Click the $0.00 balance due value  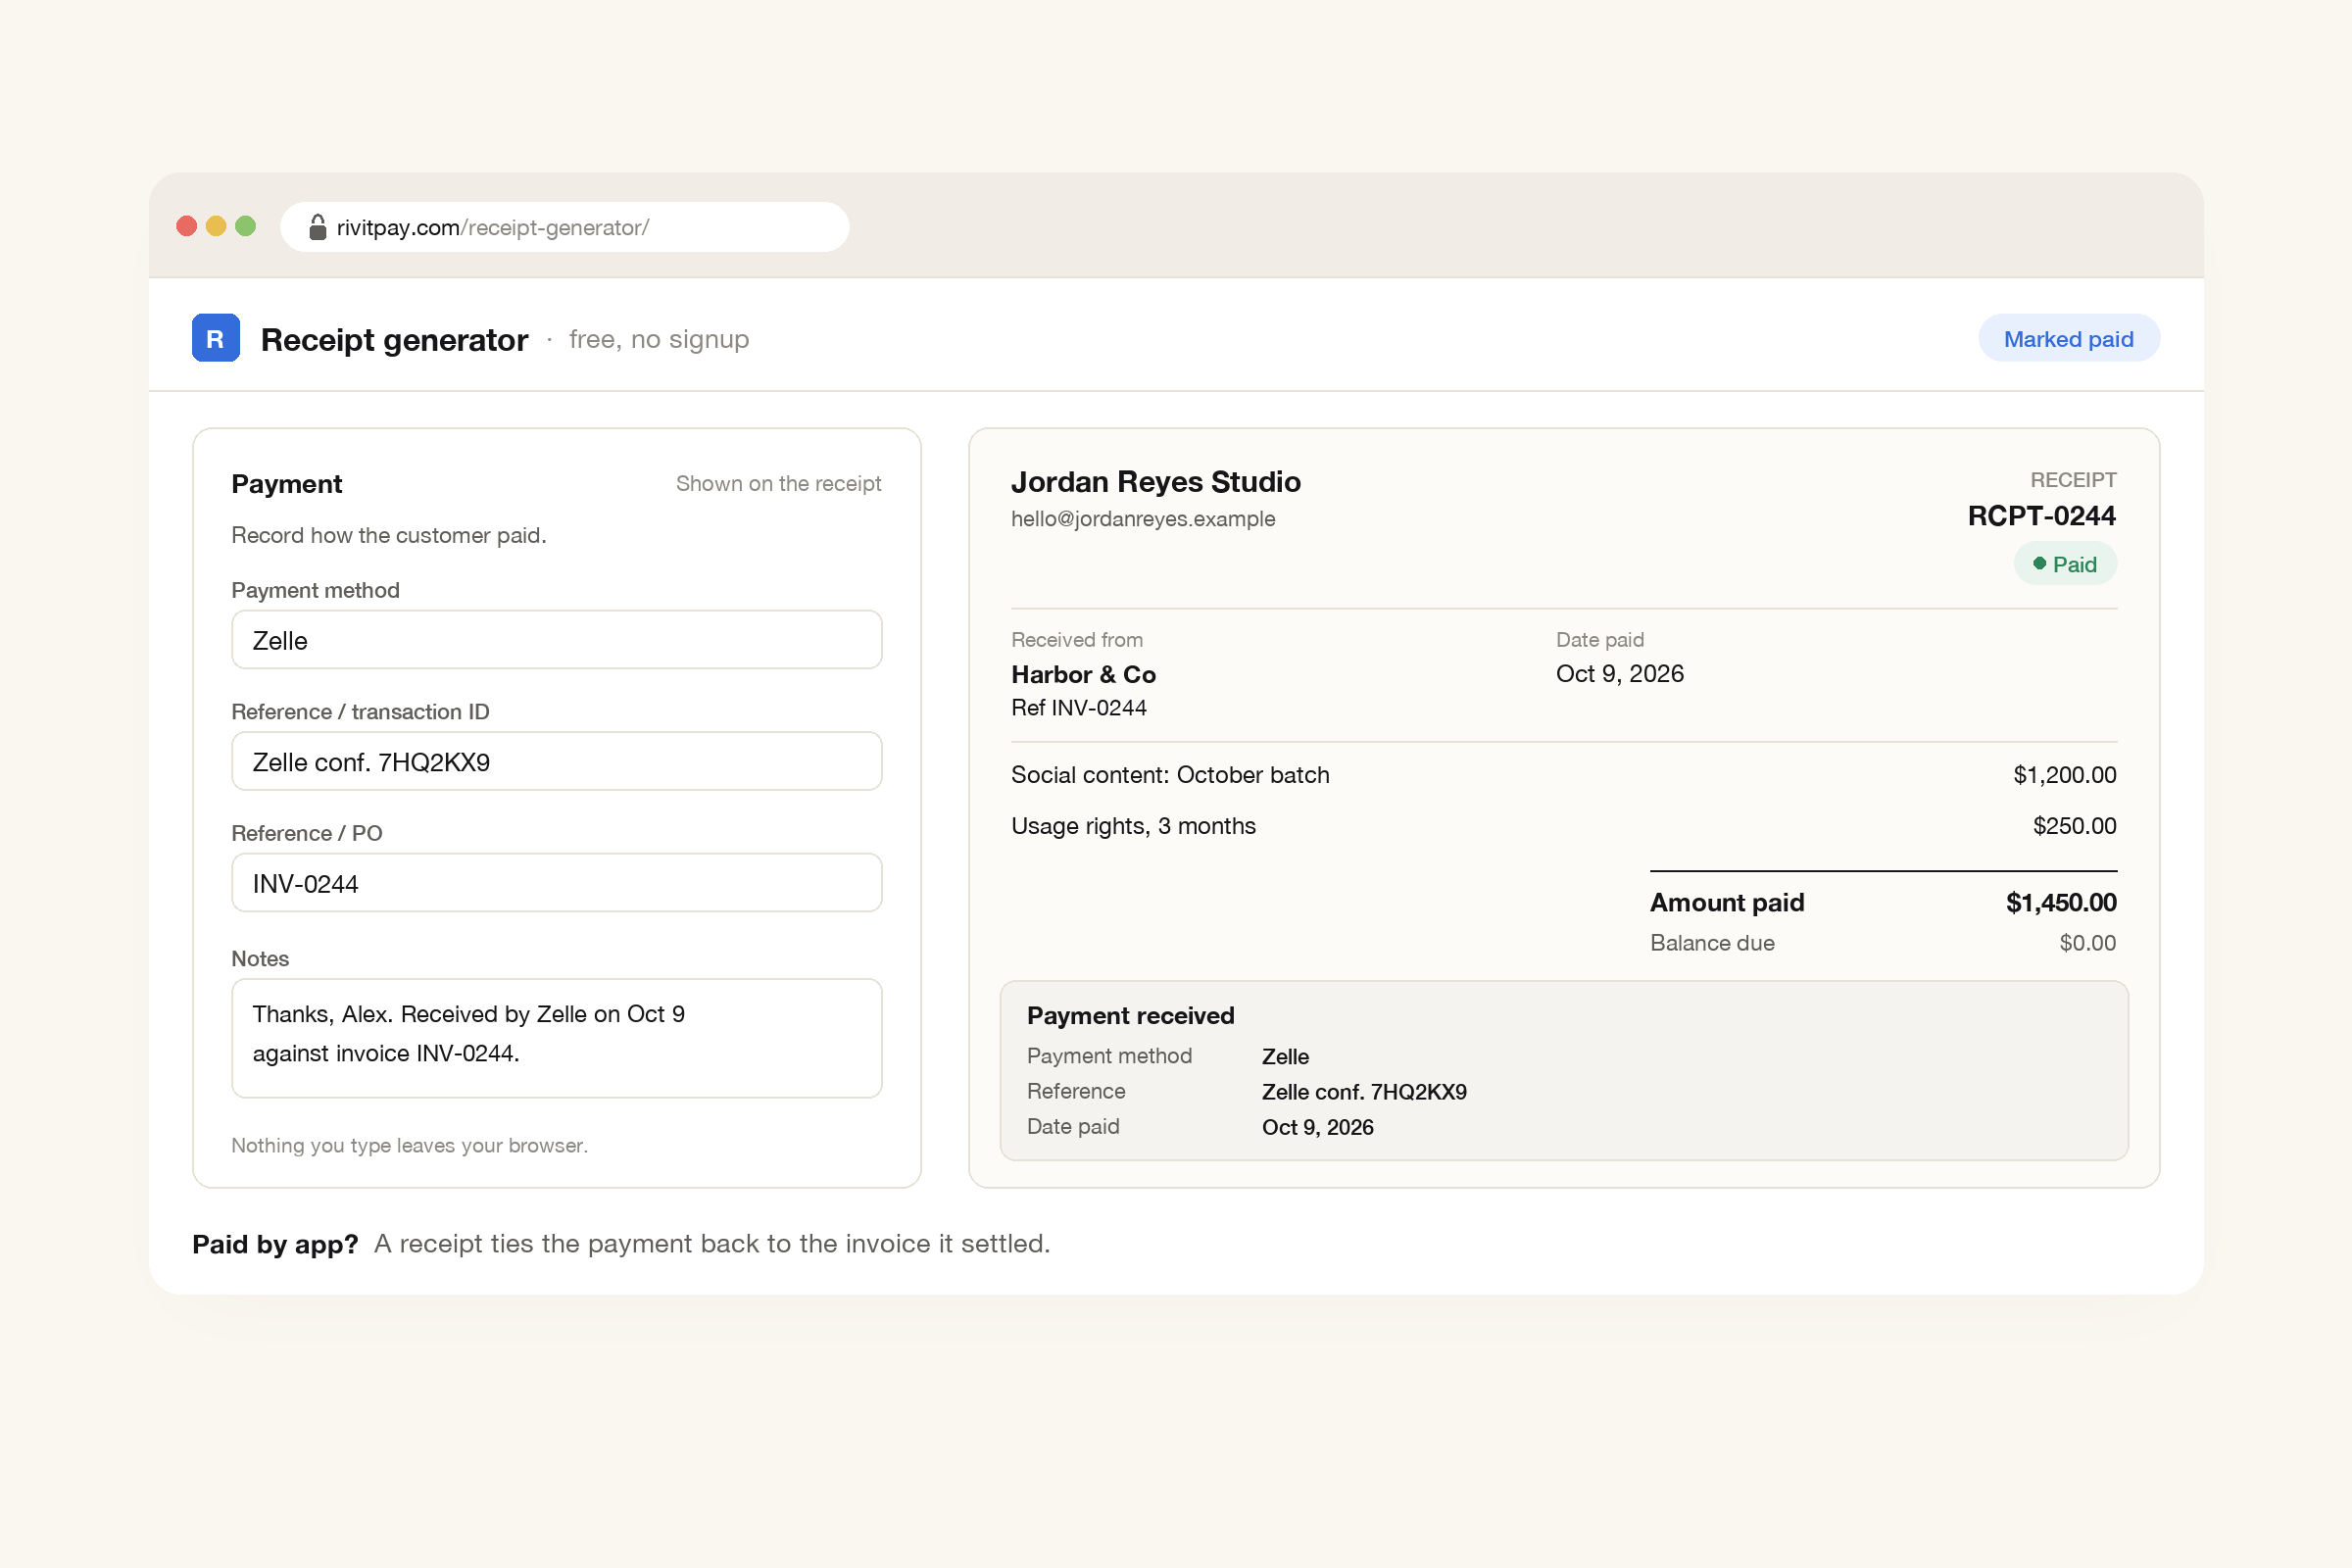[x=2087, y=943]
